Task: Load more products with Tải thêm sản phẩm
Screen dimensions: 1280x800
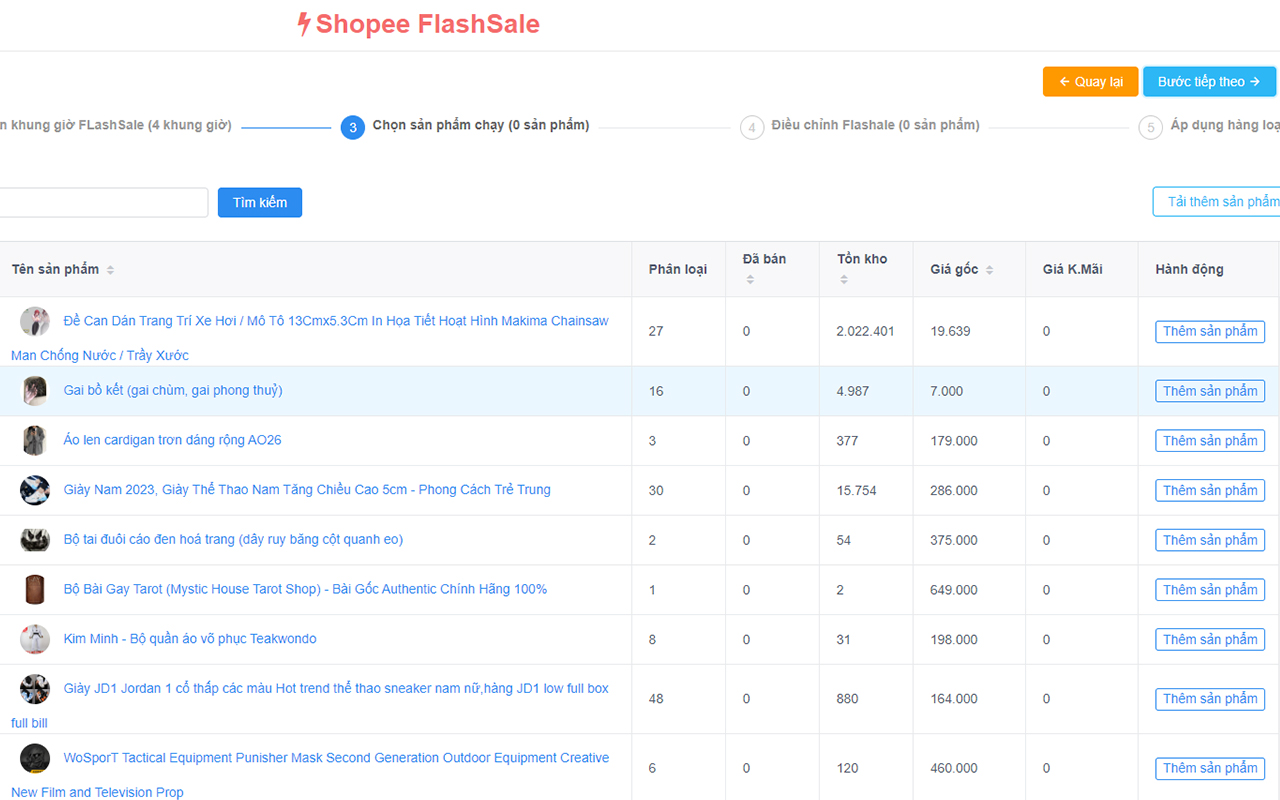Action: click(x=1217, y=202)
